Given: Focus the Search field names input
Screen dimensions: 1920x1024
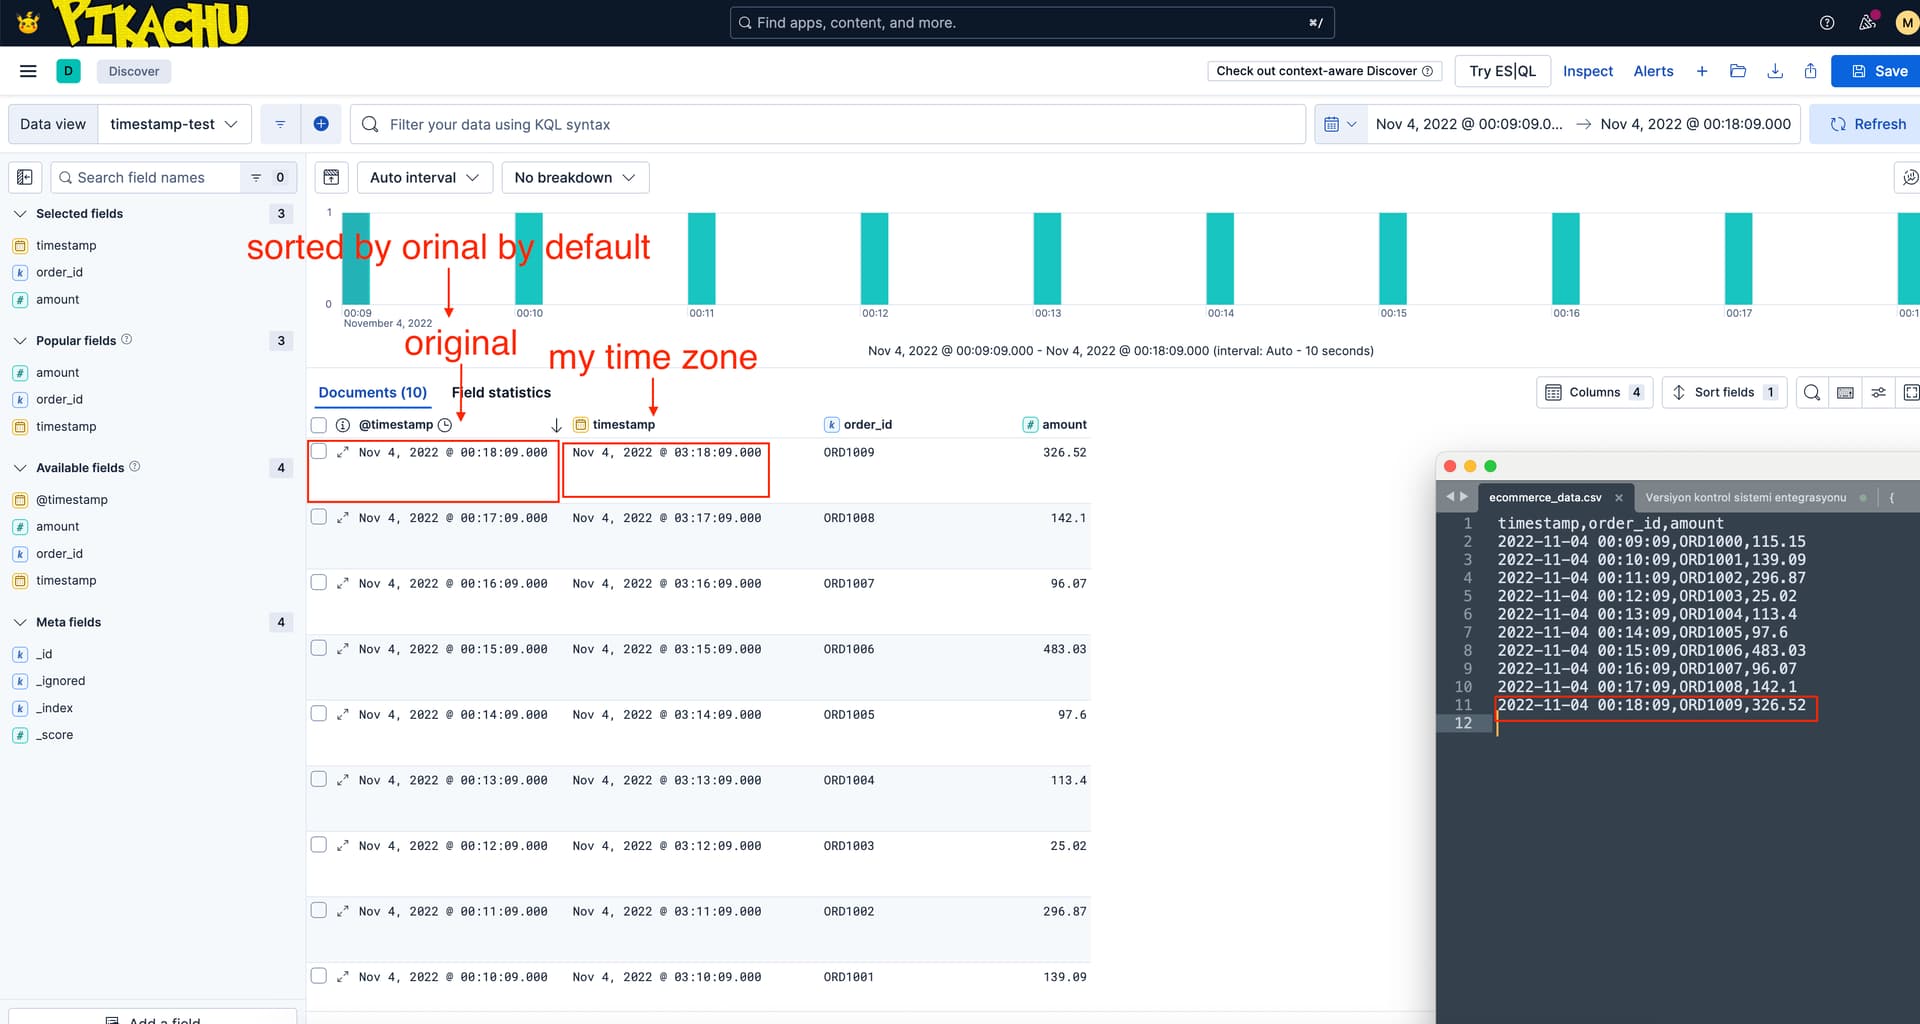Looking at the screenshot, I should (146, 177).
